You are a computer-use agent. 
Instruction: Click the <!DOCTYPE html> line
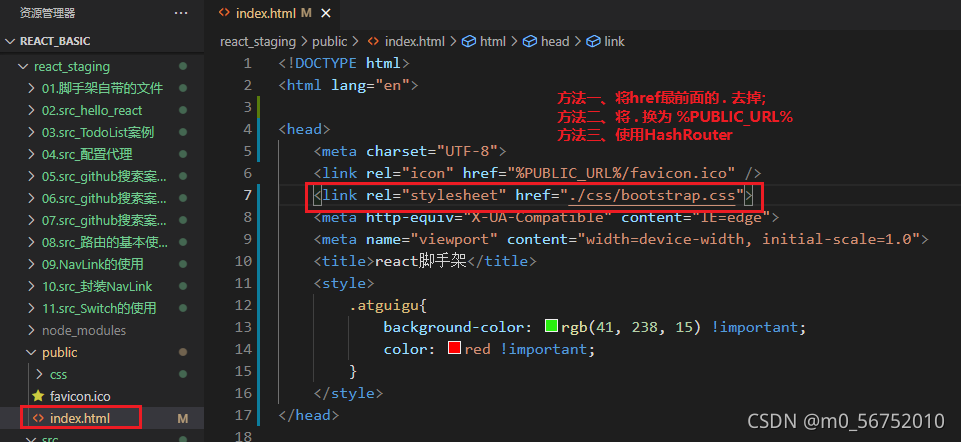pos(344,63)
